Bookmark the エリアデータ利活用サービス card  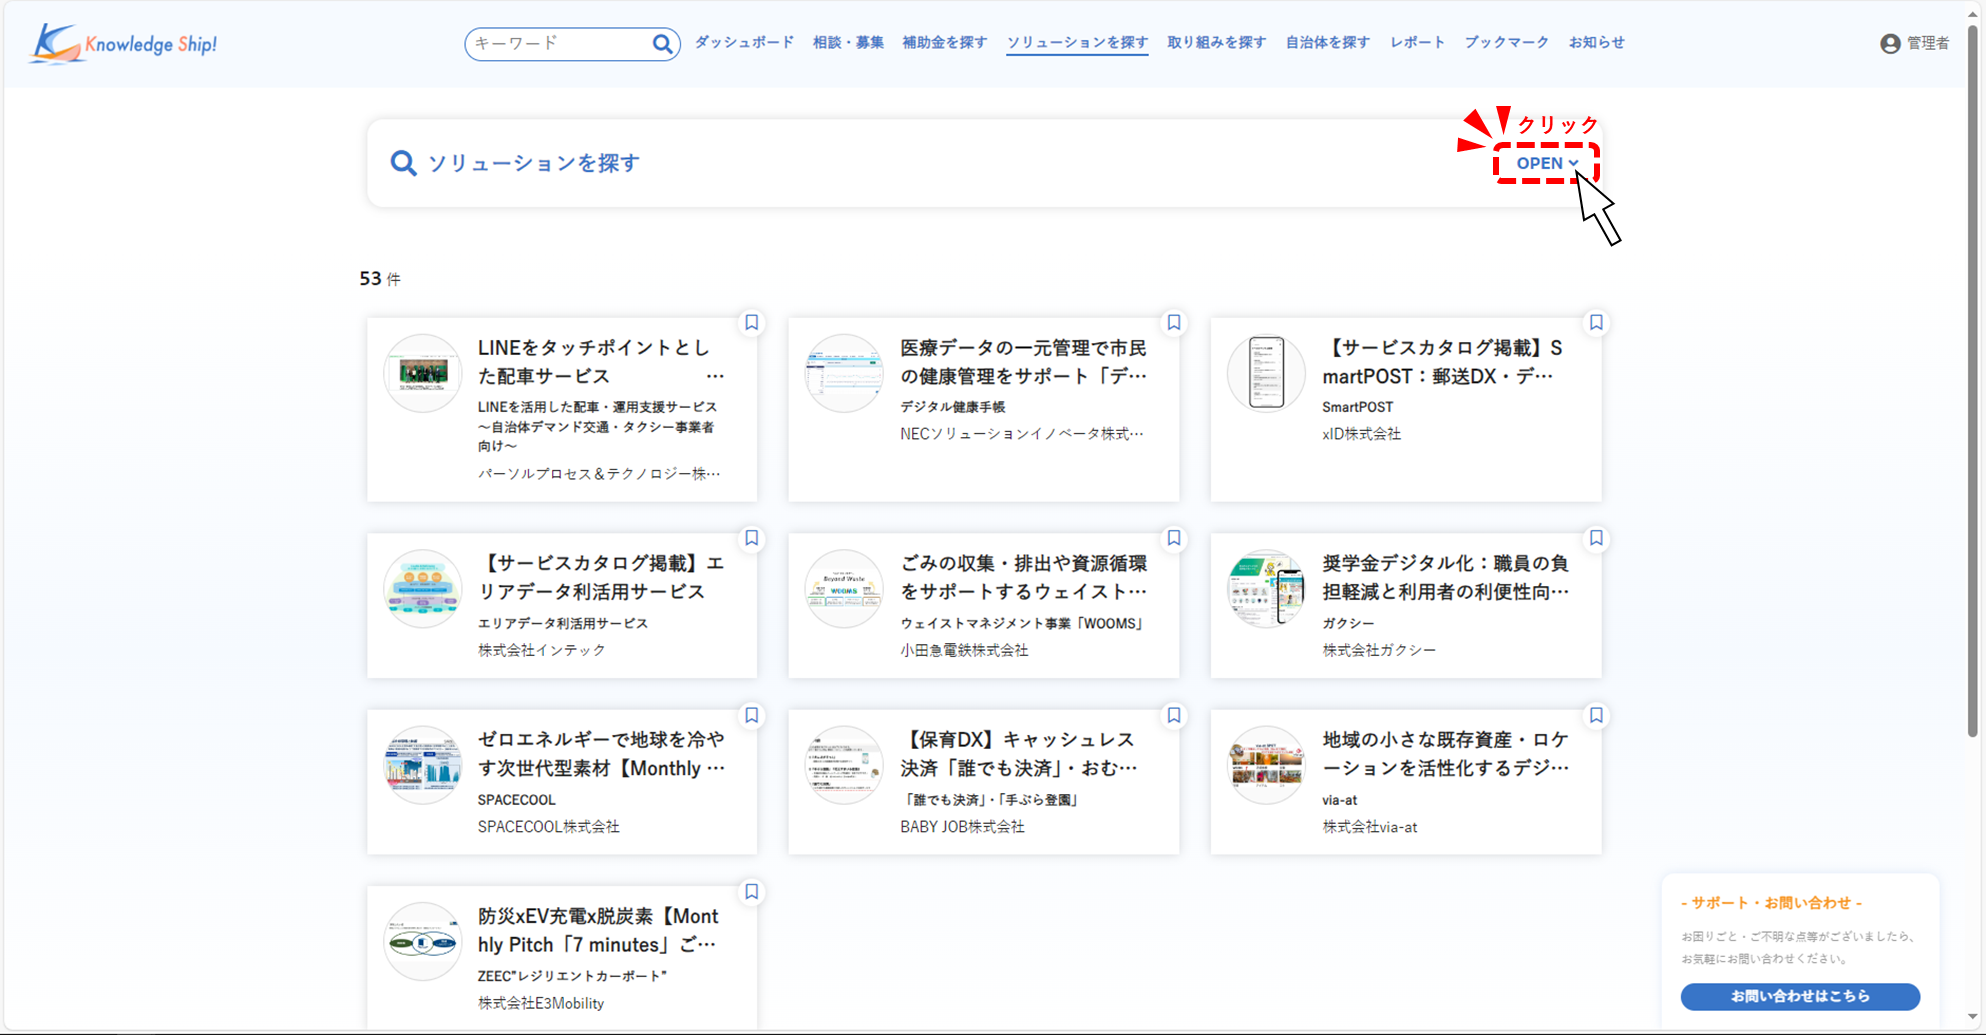[x=752, y=539]
